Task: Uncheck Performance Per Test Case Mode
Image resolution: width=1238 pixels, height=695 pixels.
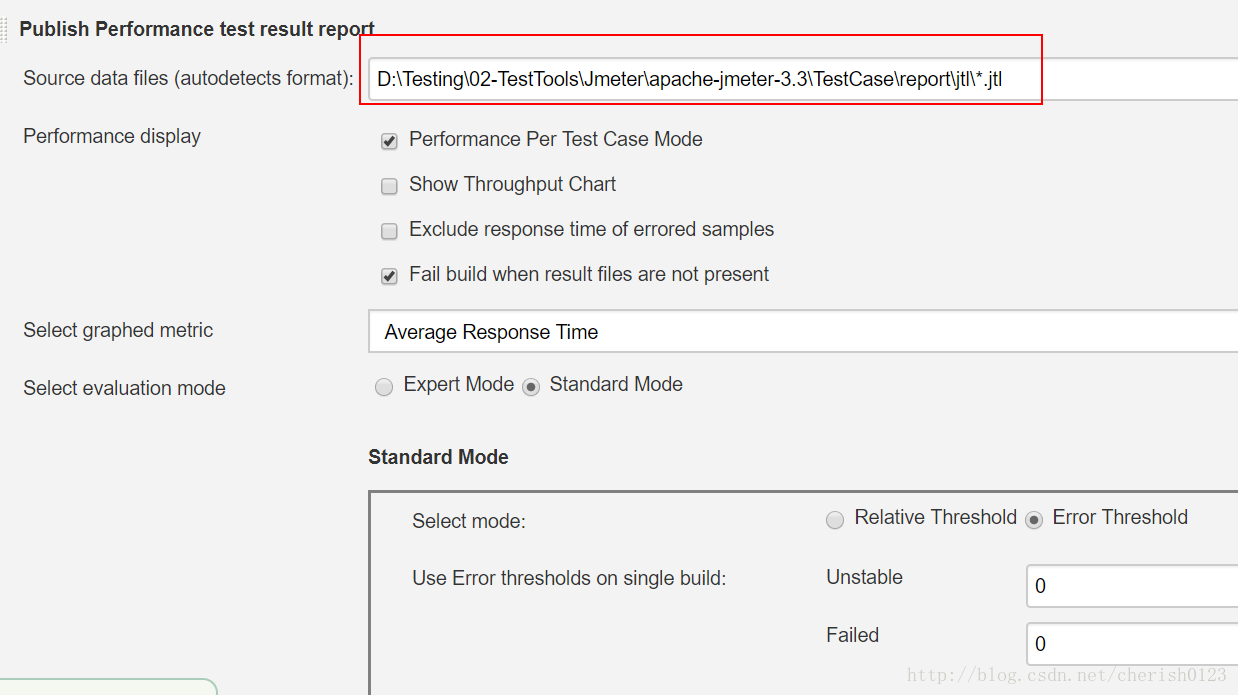Action: tap(390, 141)
